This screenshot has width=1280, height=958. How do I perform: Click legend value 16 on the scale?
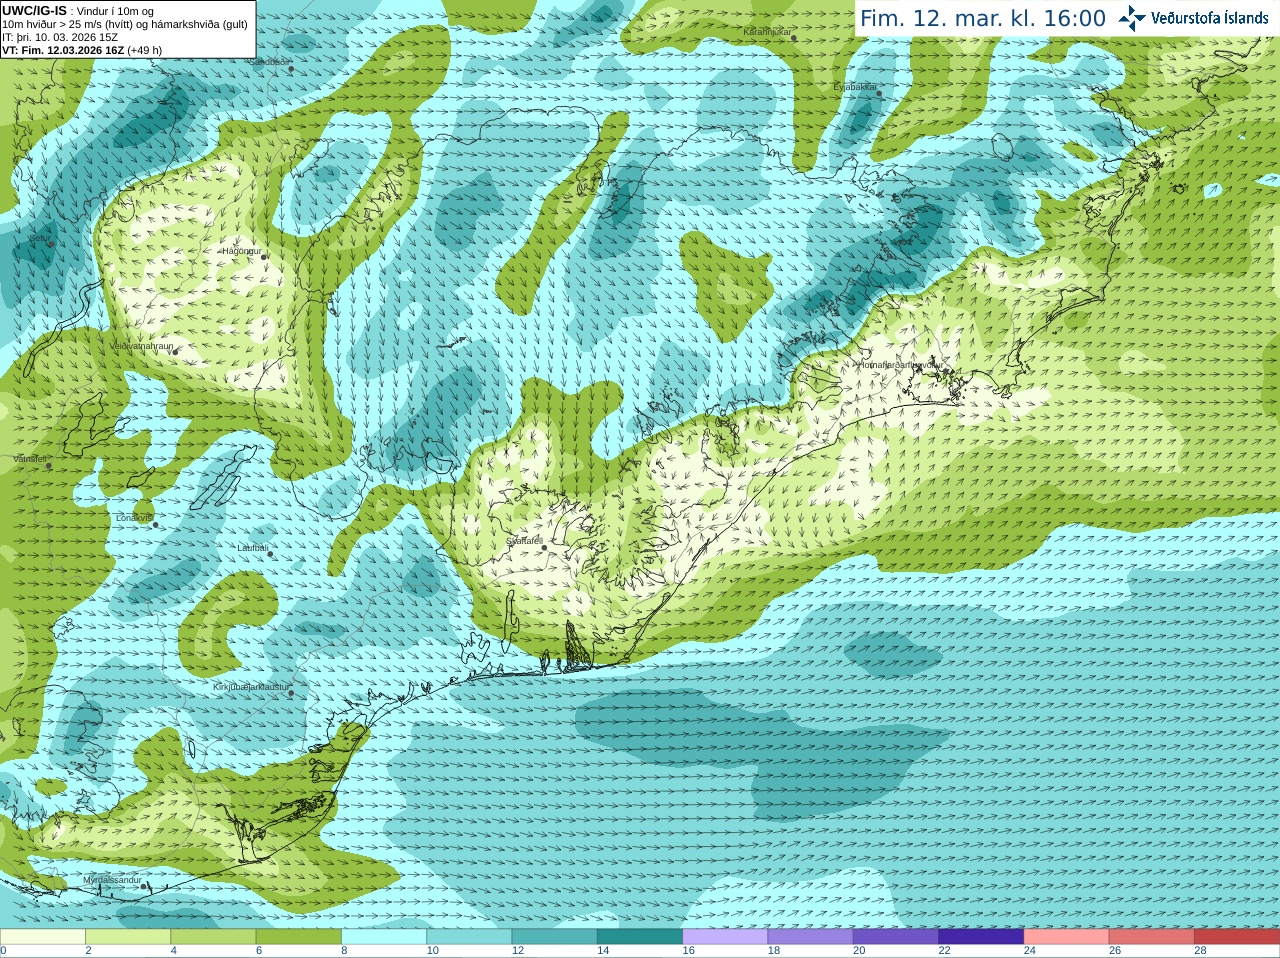pyautogui.click(x=688, y=951)
